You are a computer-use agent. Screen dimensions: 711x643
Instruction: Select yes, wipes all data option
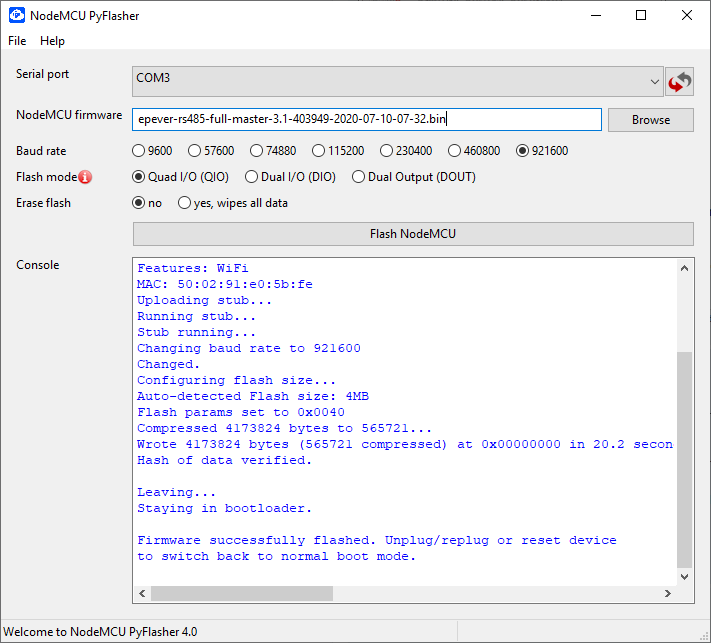coord(185,203)
